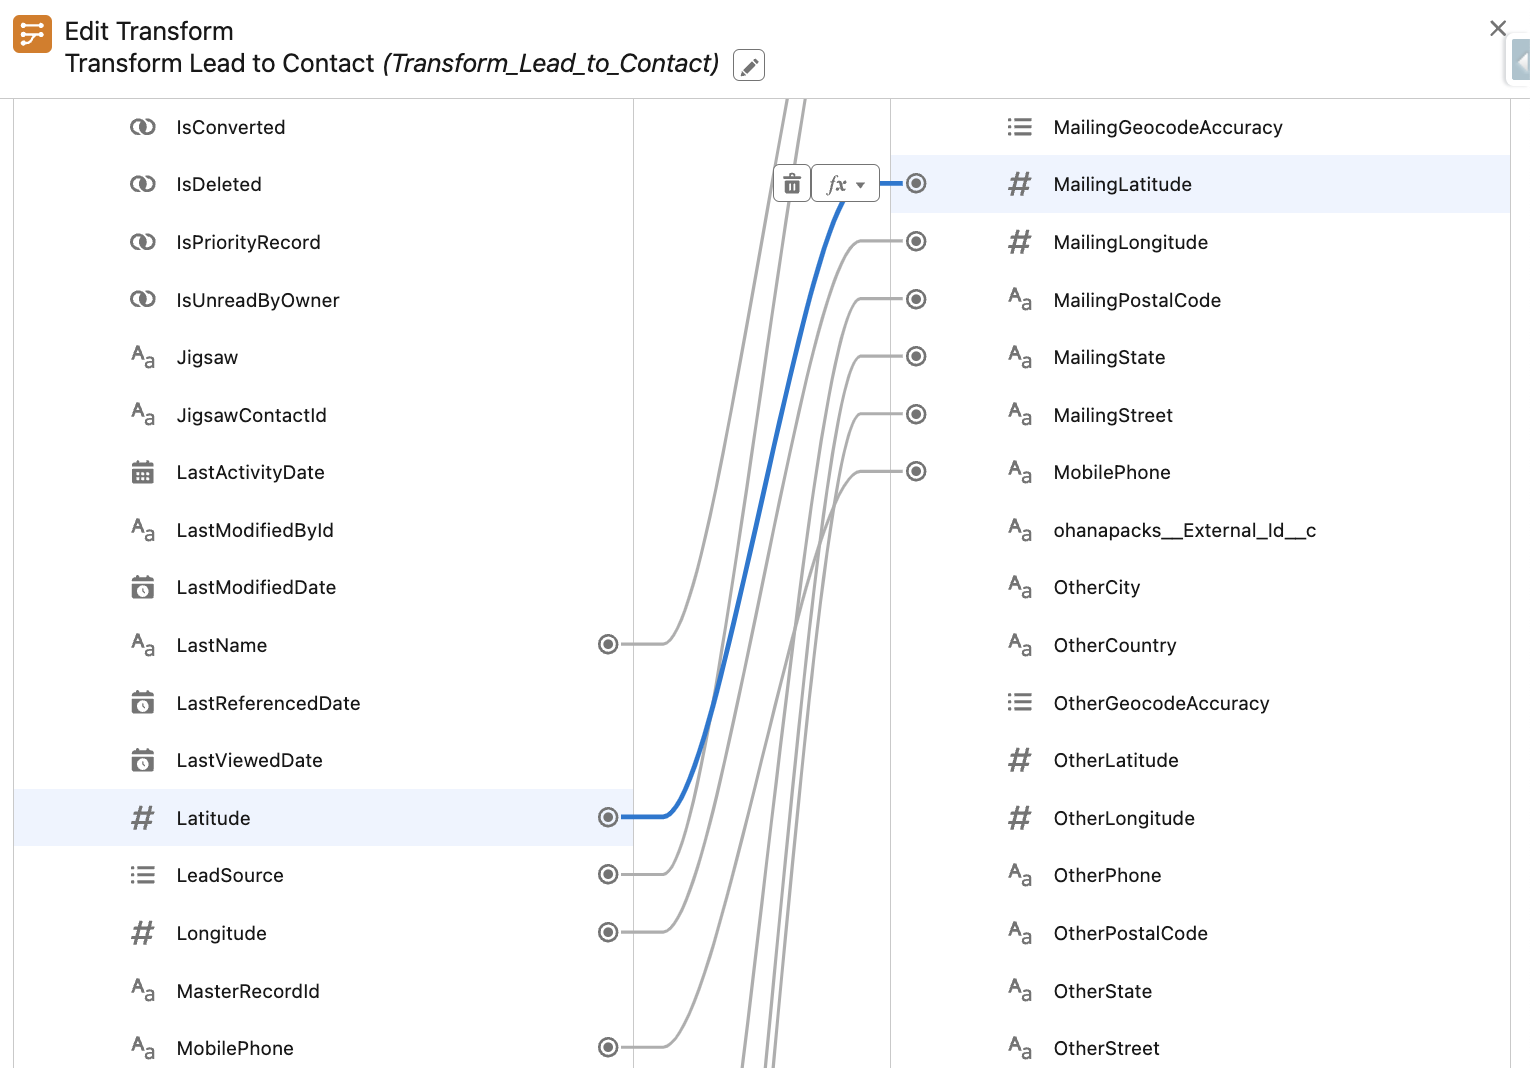1530x1068 pixels.
Task: Click the boolean icon next to IsConverted
Action: pyautogui.click(x=143, y=128)
